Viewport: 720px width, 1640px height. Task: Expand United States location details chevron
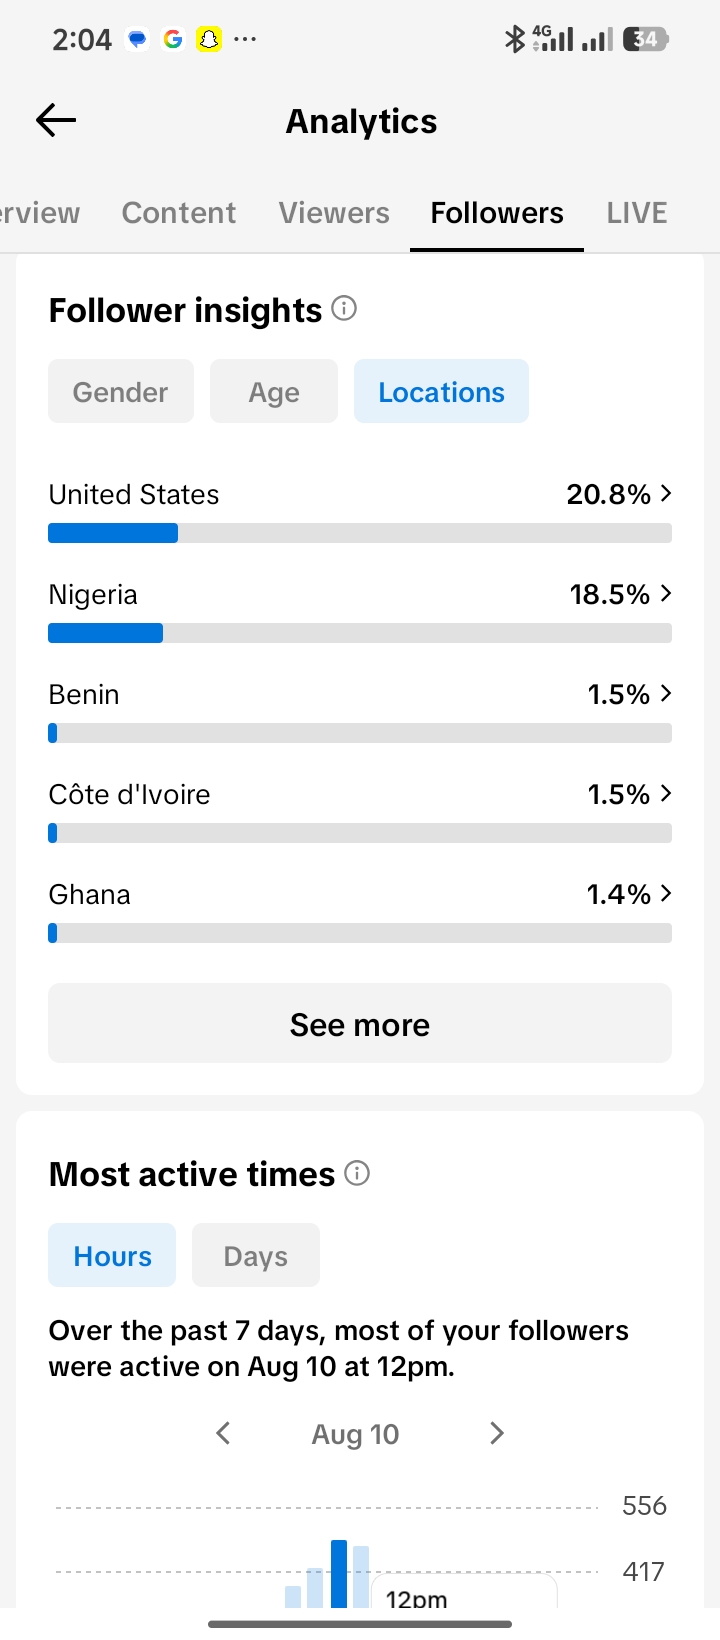pos(666,493)
